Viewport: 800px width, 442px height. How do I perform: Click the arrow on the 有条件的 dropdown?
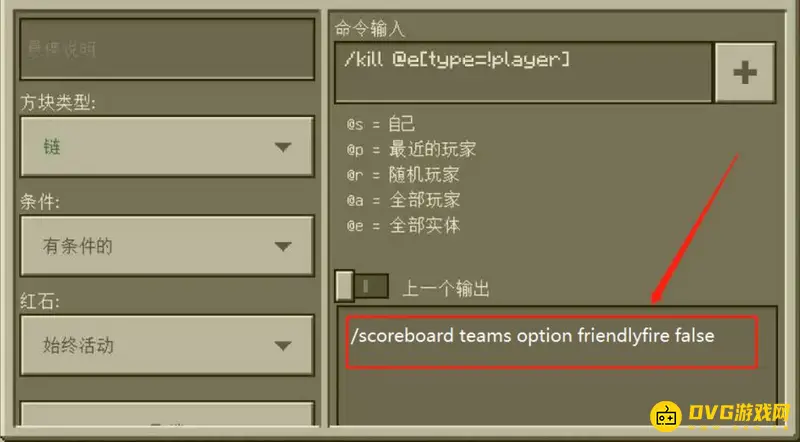[283, 247]
